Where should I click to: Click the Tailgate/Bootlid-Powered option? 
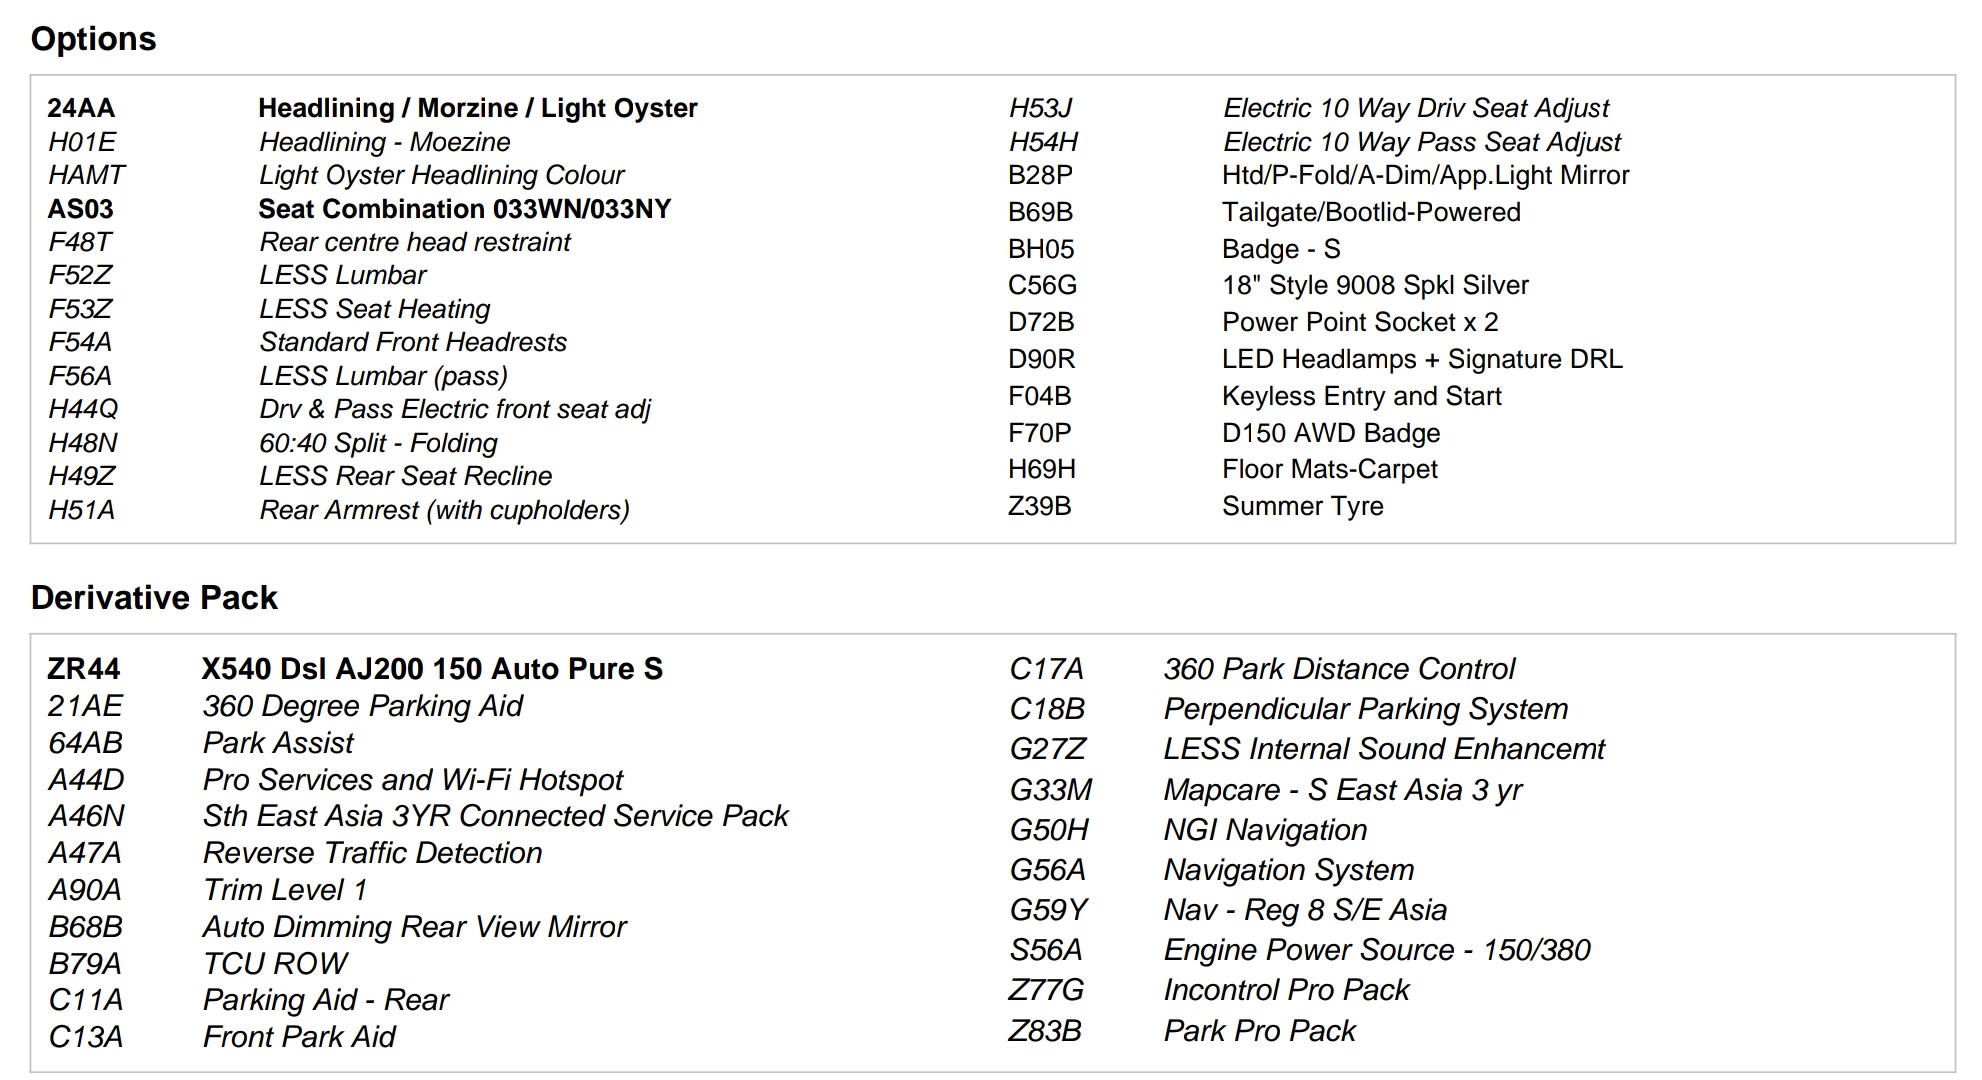(1371, 212)
